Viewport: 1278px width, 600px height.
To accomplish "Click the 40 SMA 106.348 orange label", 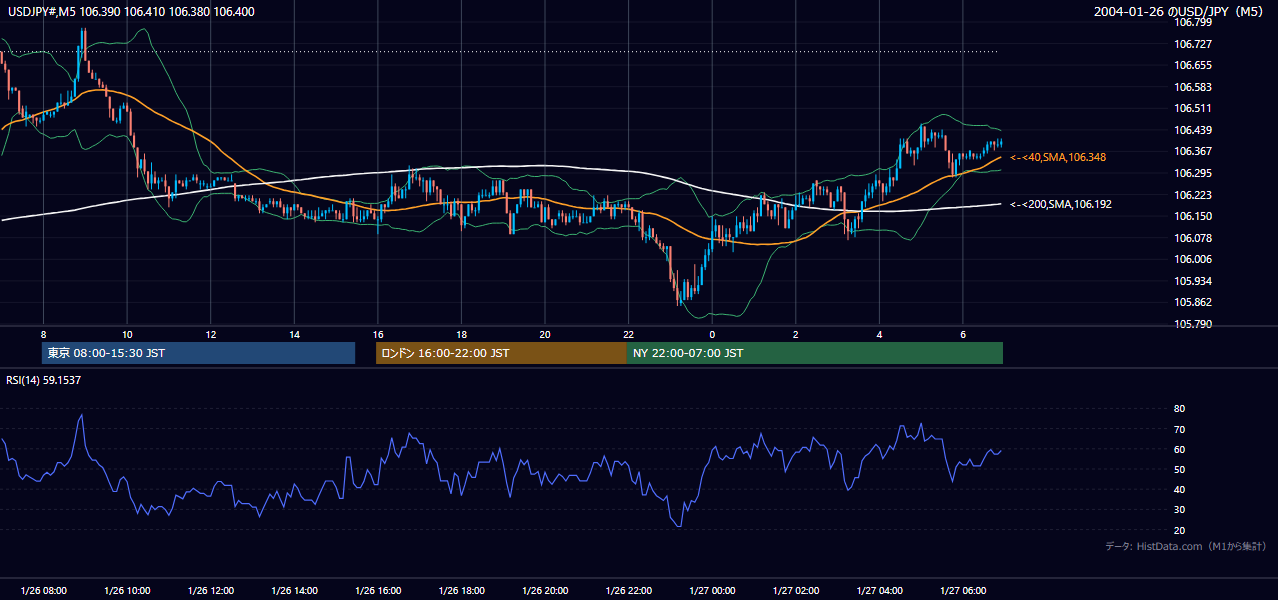I will pos(1058,158).
